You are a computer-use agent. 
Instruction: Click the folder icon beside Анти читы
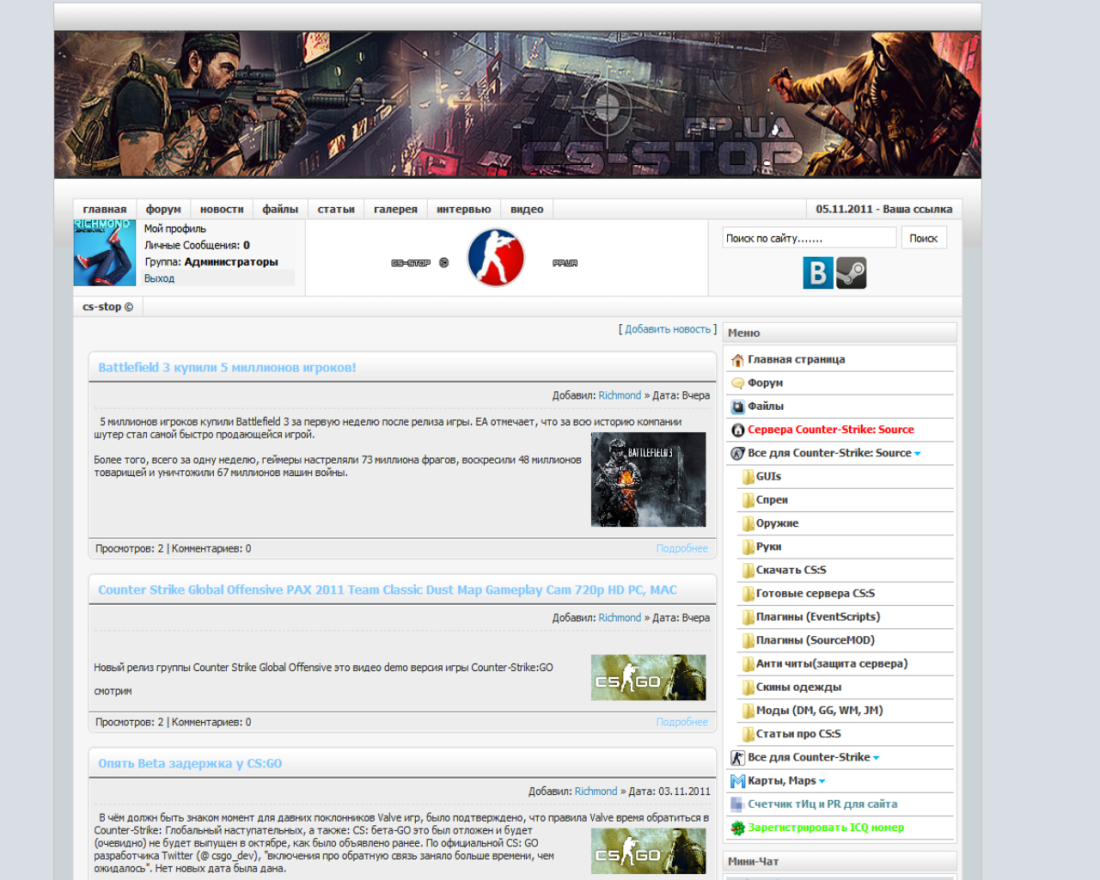(x=748, y=664)
